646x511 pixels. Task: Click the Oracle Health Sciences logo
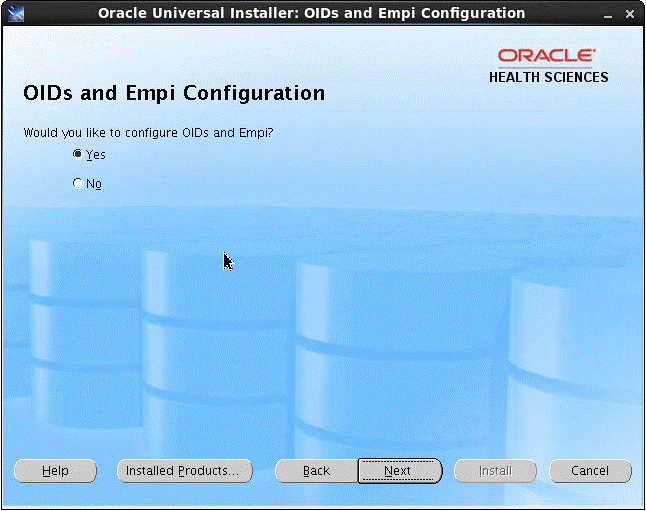pos(548,66)
